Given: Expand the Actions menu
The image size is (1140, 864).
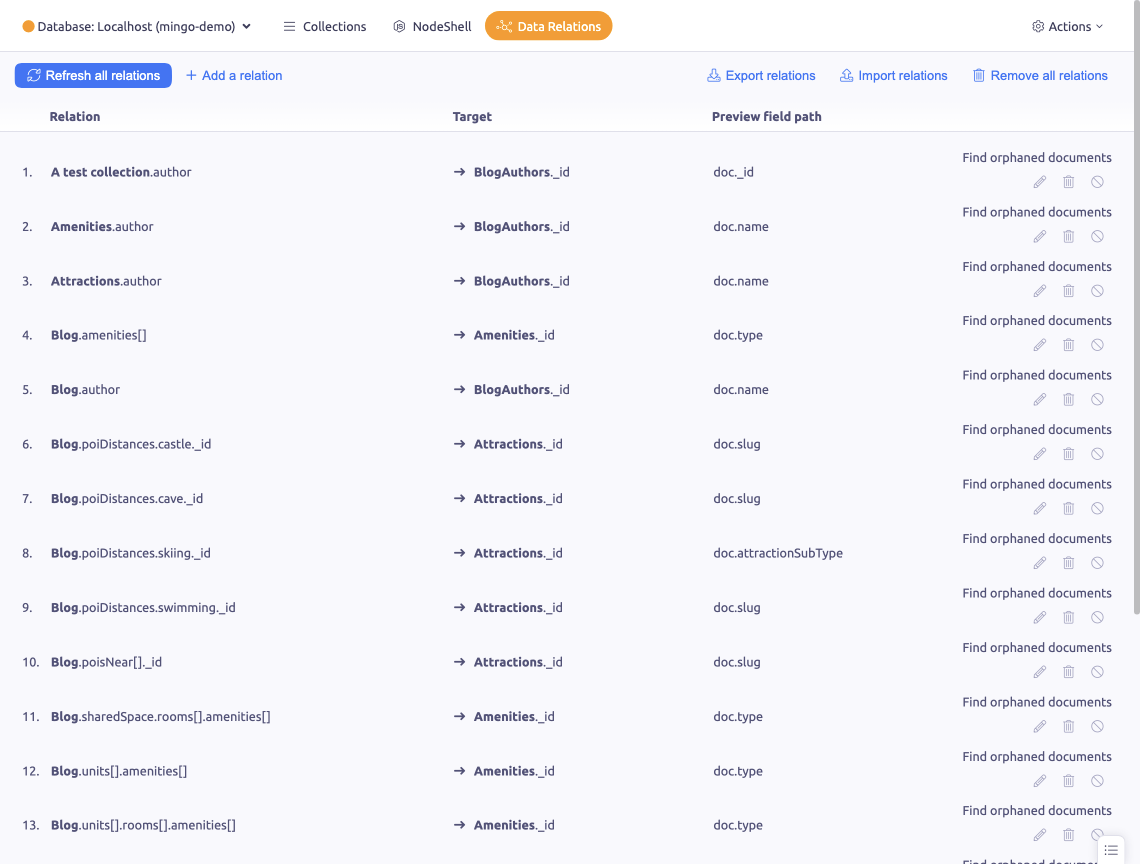Looking at the screenshot, I should coord(1067,27).
